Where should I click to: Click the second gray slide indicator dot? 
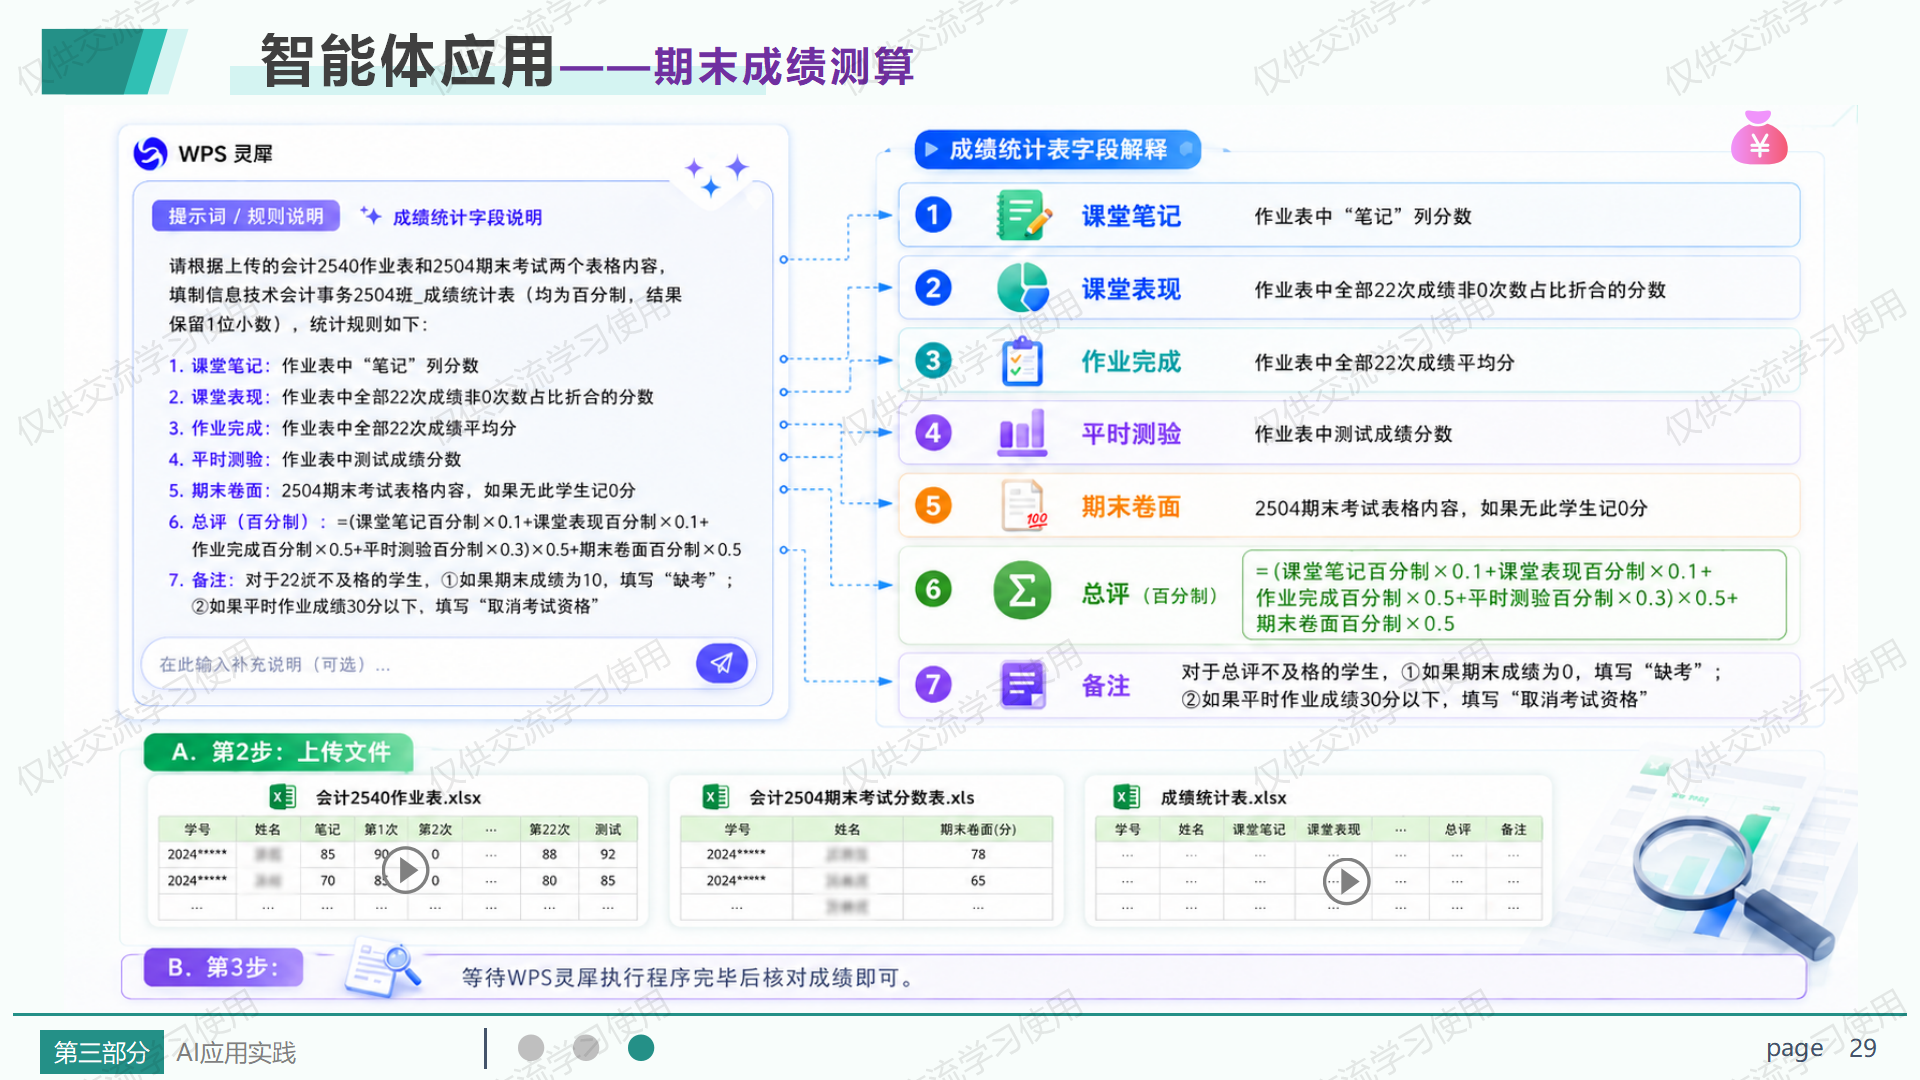click(x=586, y=1048)
